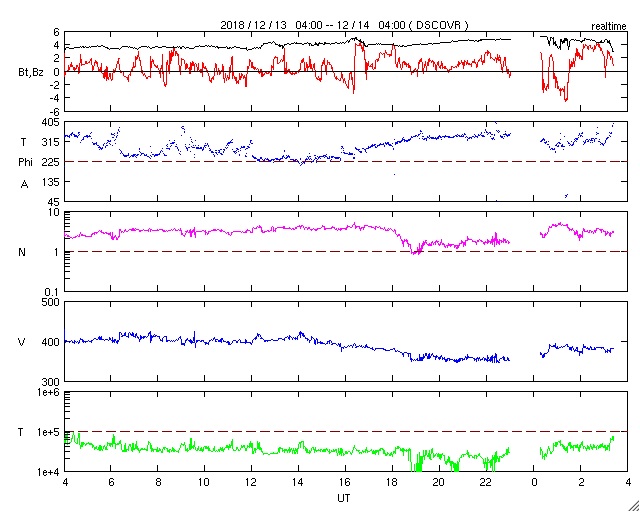Click the "45" tick value

tap(54, 202)
